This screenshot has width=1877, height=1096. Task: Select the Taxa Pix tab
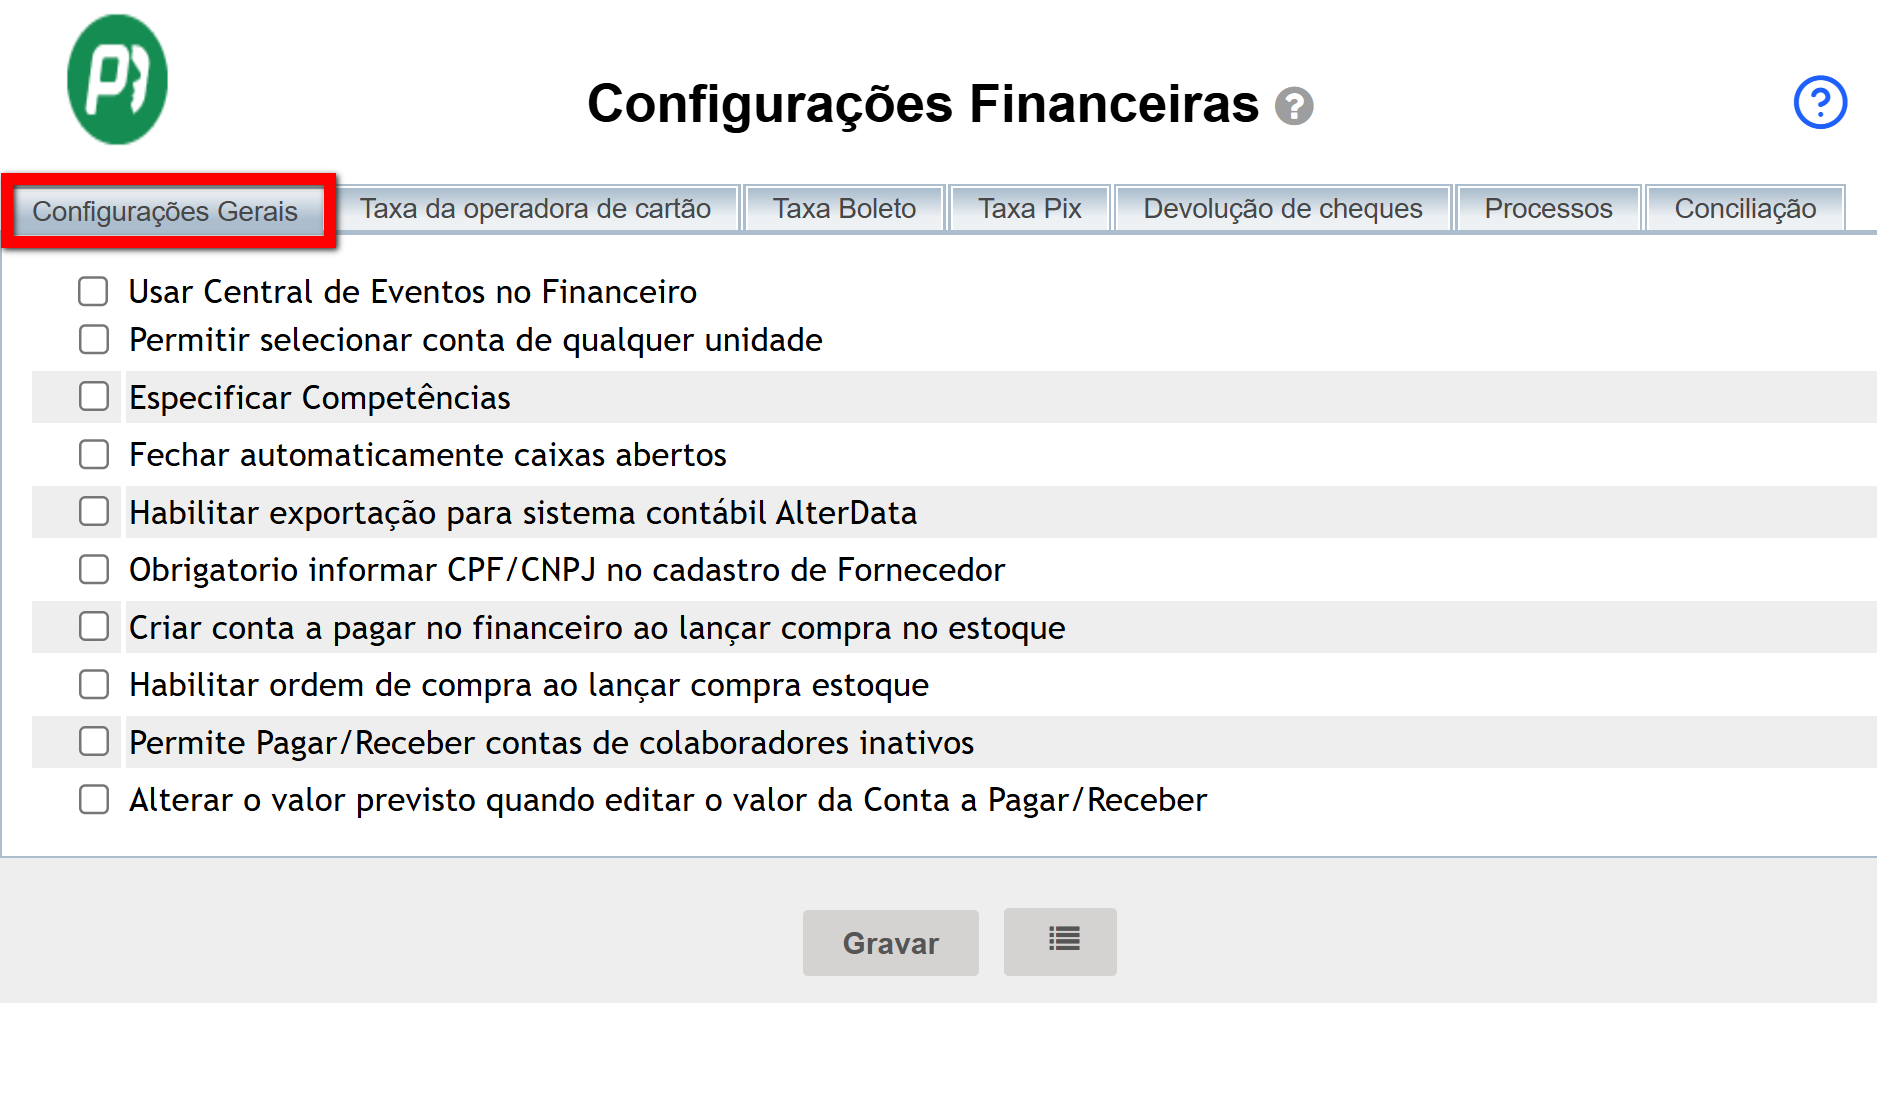click(1029, 209)
